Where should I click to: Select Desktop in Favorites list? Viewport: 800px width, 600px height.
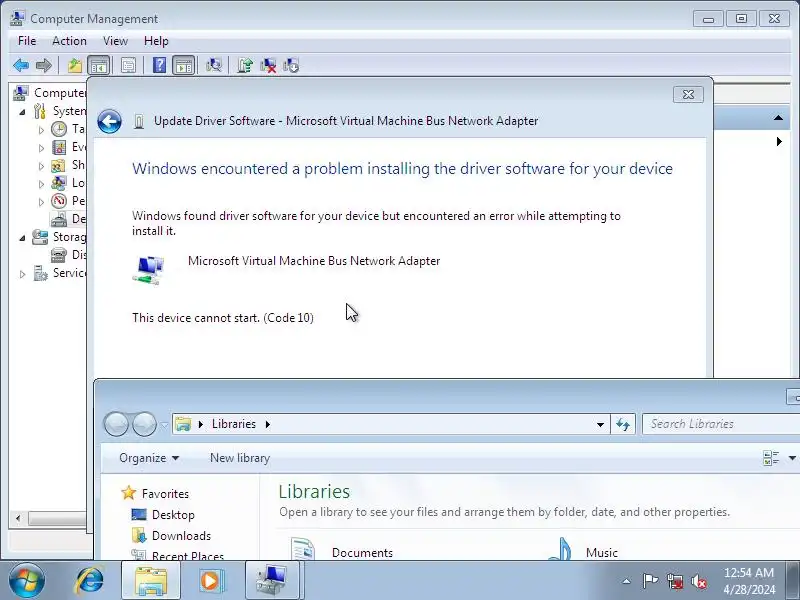(173, 515)
